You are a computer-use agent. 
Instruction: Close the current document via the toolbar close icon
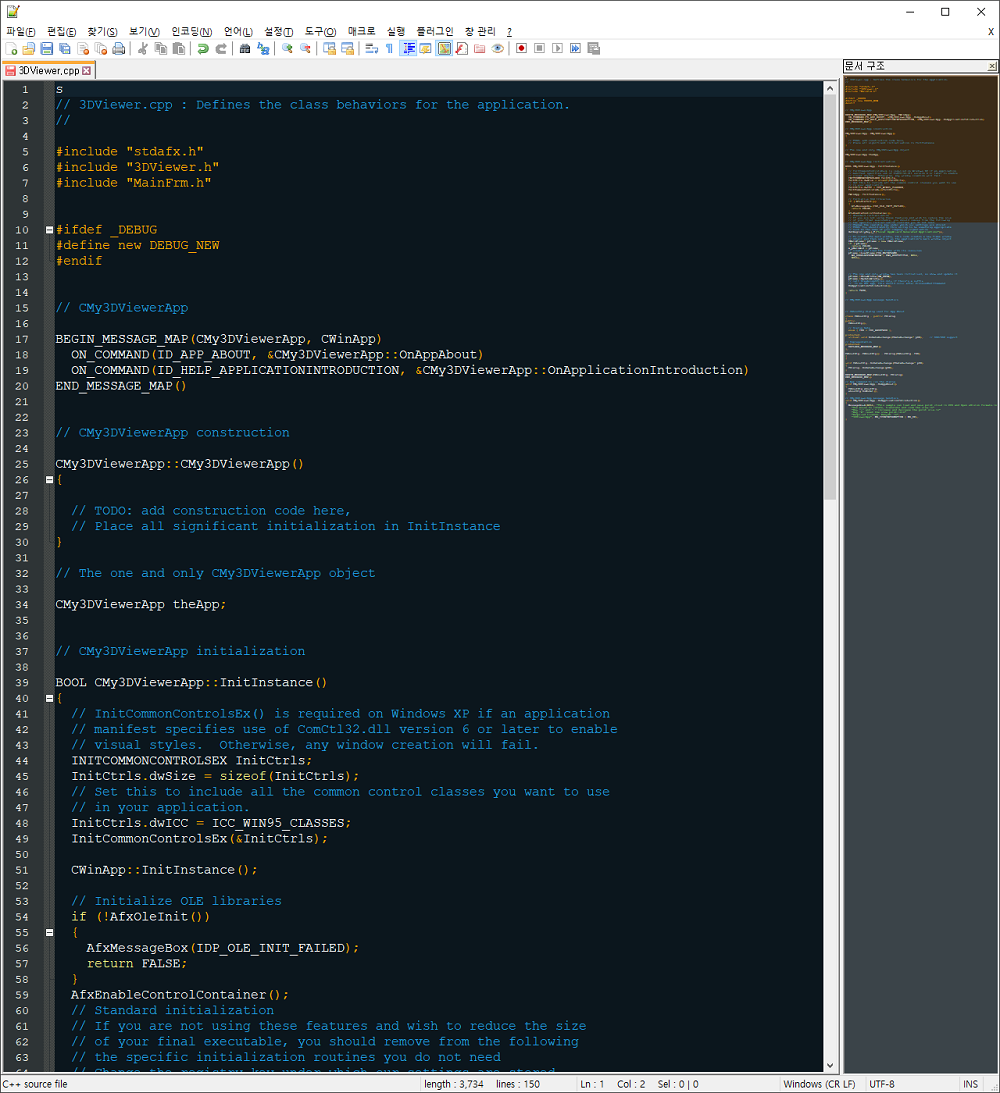83,48
